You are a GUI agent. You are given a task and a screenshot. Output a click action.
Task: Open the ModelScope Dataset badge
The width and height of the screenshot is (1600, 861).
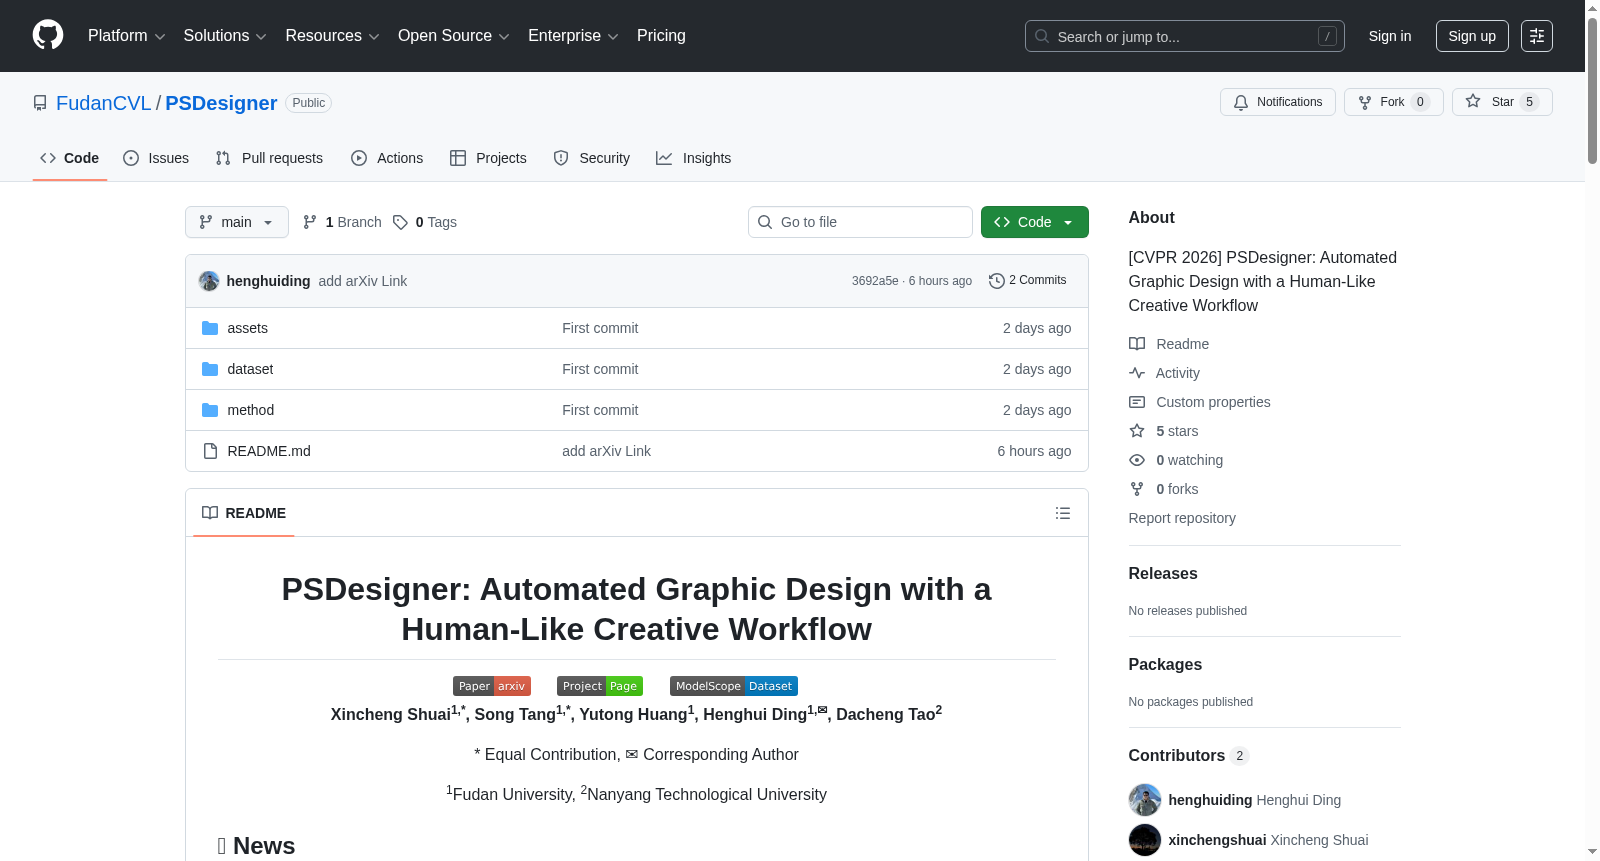(x=734, y=686)
